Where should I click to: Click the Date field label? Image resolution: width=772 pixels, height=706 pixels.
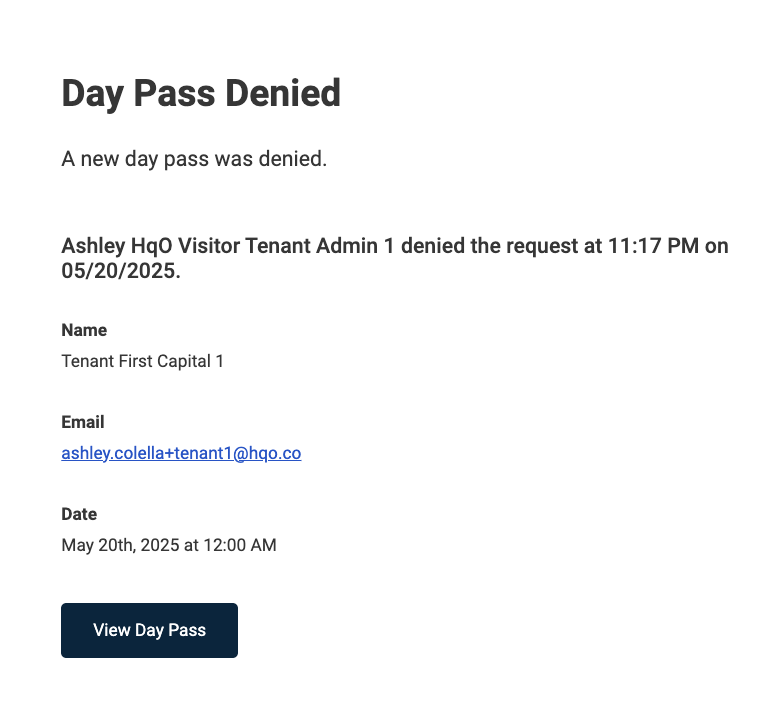pos(79,514)
